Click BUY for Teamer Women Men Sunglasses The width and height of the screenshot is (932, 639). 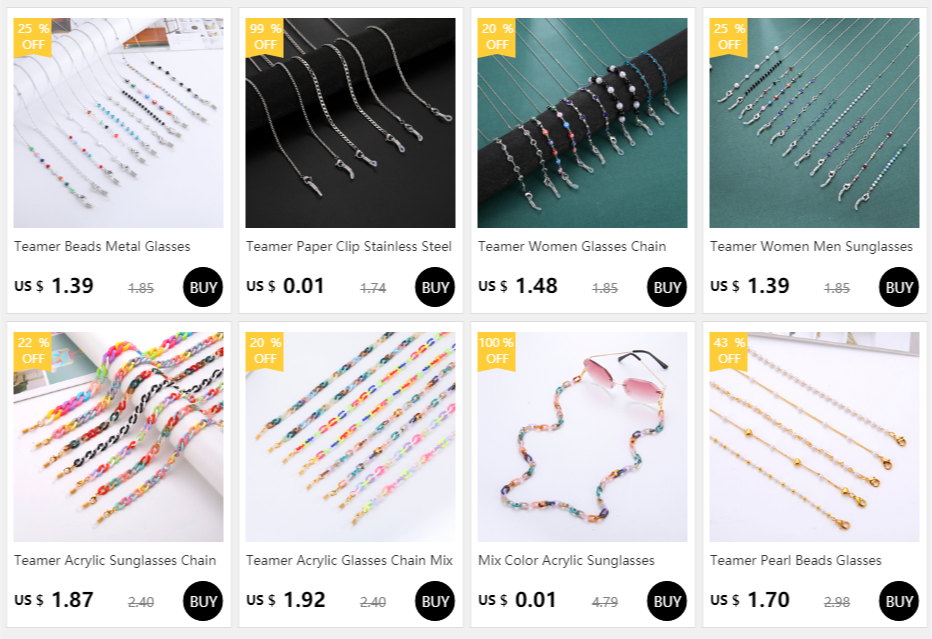pyautogui.click(x=898, y=287)
